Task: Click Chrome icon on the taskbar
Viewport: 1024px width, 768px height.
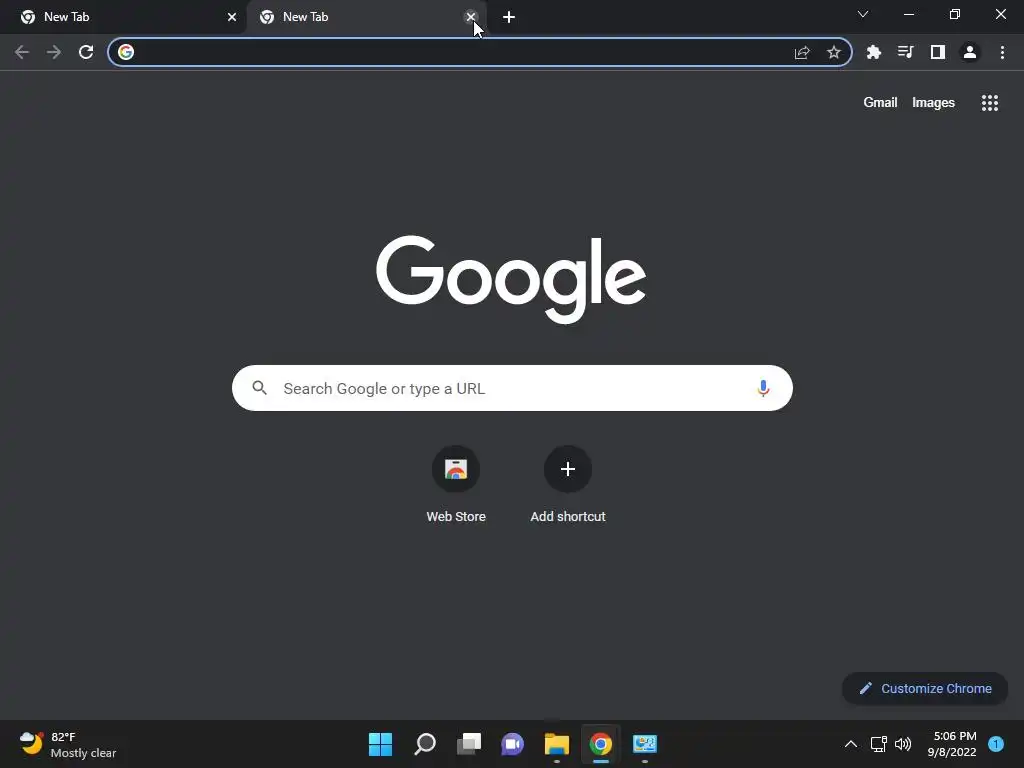Action: tap(600, 744)
